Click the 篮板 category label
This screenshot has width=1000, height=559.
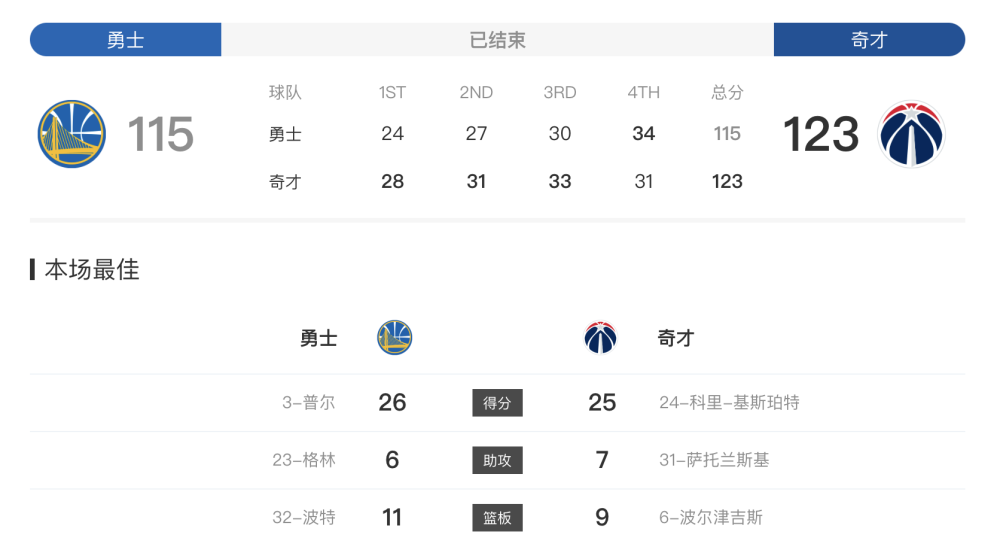[x=497, y=518]
